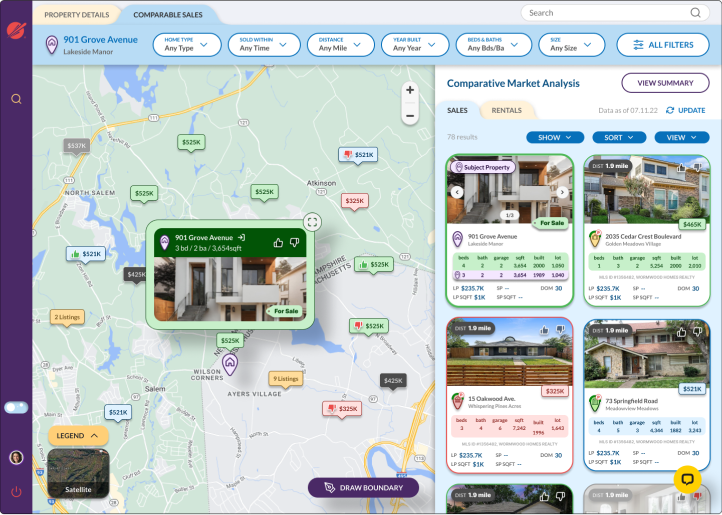Collapse the LEGEND panel
The height and width of the screenshot is (515, 722).
pos(78,436)
